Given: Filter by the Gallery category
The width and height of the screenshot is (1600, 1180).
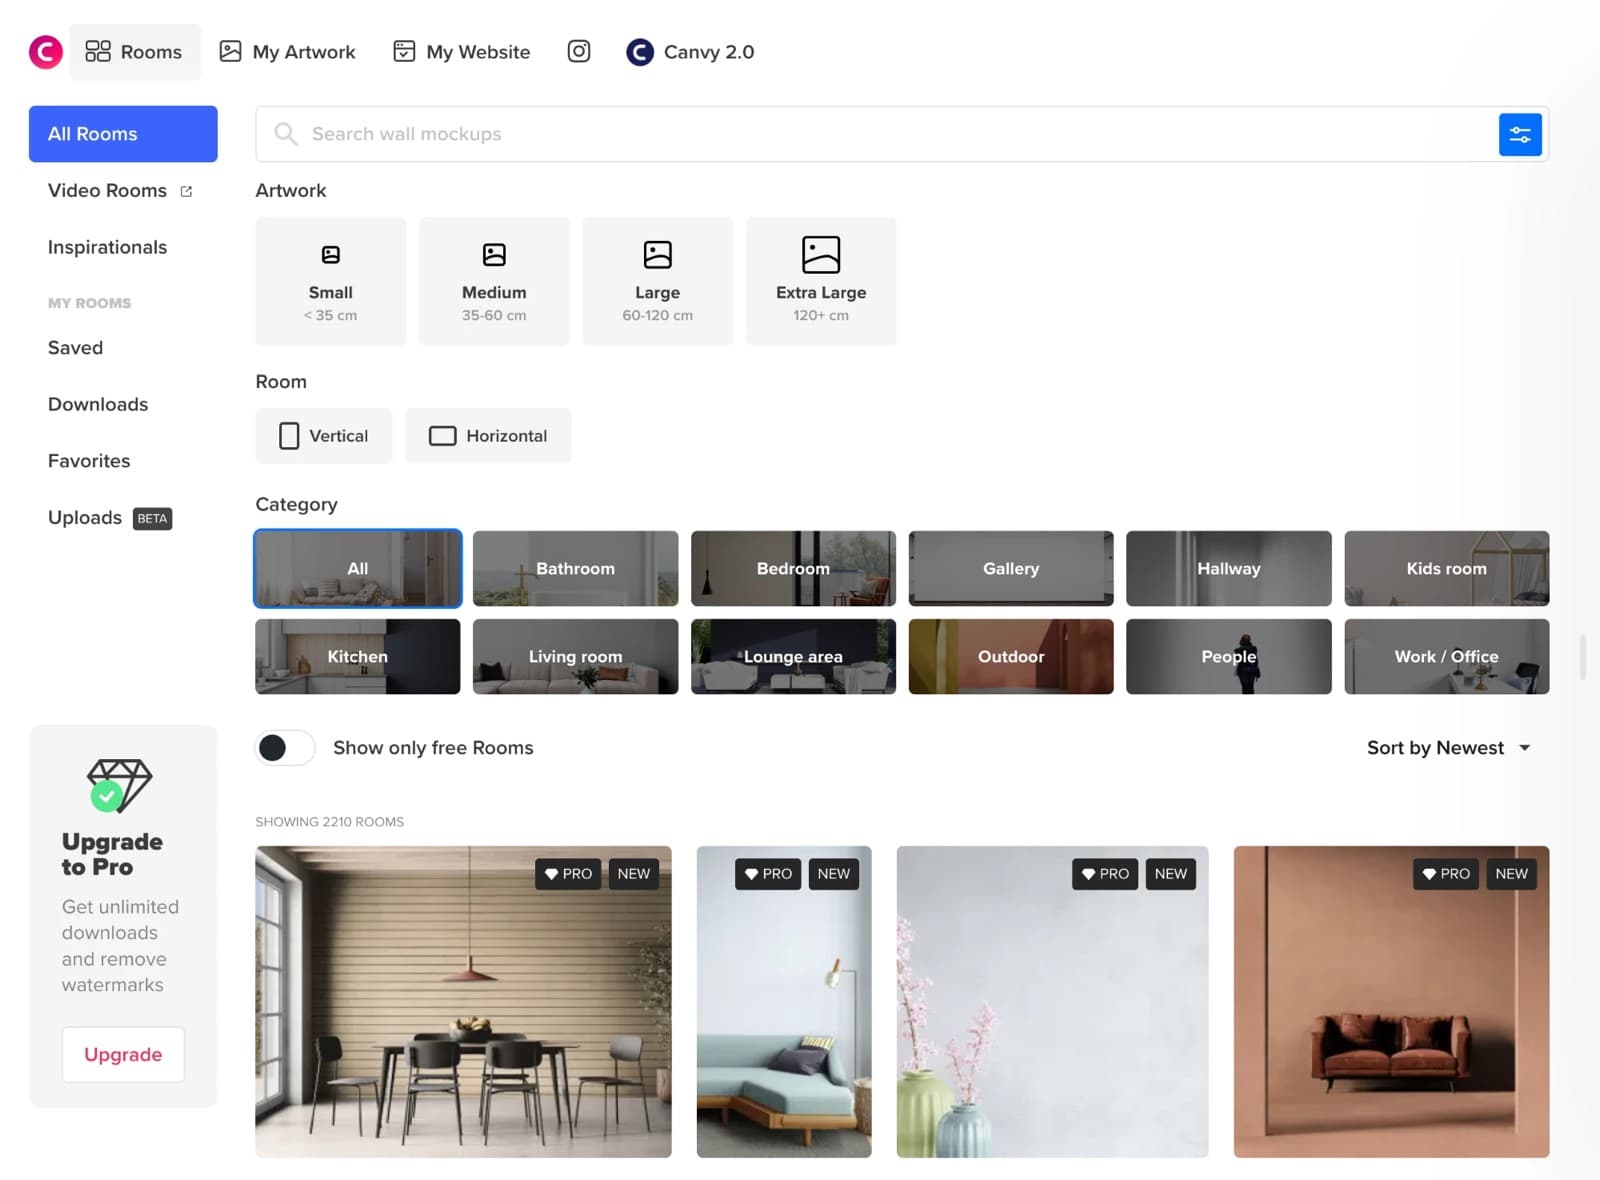Looking at the screenshot, I should coord(1011,568).
